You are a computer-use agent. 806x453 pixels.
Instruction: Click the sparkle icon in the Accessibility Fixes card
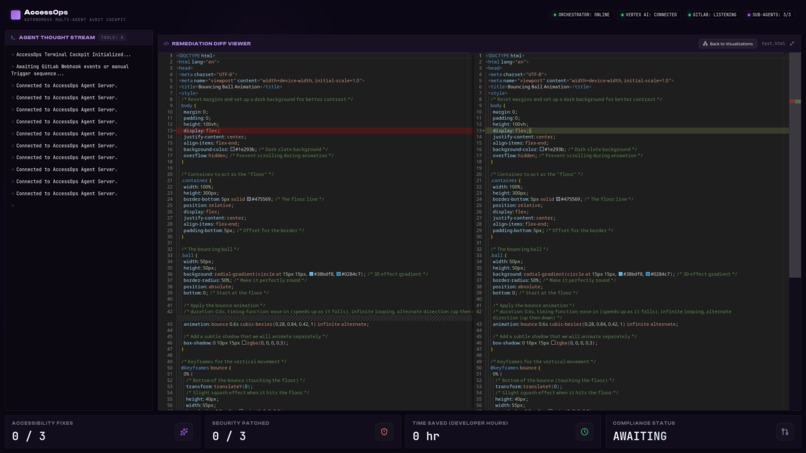184,432
